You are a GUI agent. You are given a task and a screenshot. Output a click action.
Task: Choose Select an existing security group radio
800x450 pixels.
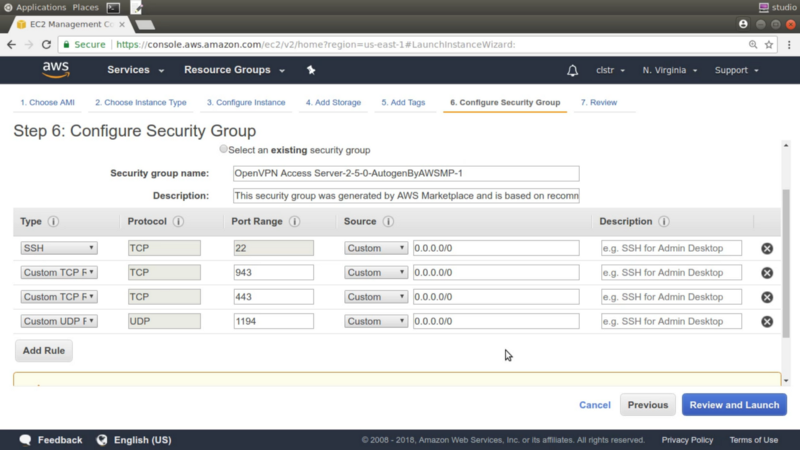223,149
